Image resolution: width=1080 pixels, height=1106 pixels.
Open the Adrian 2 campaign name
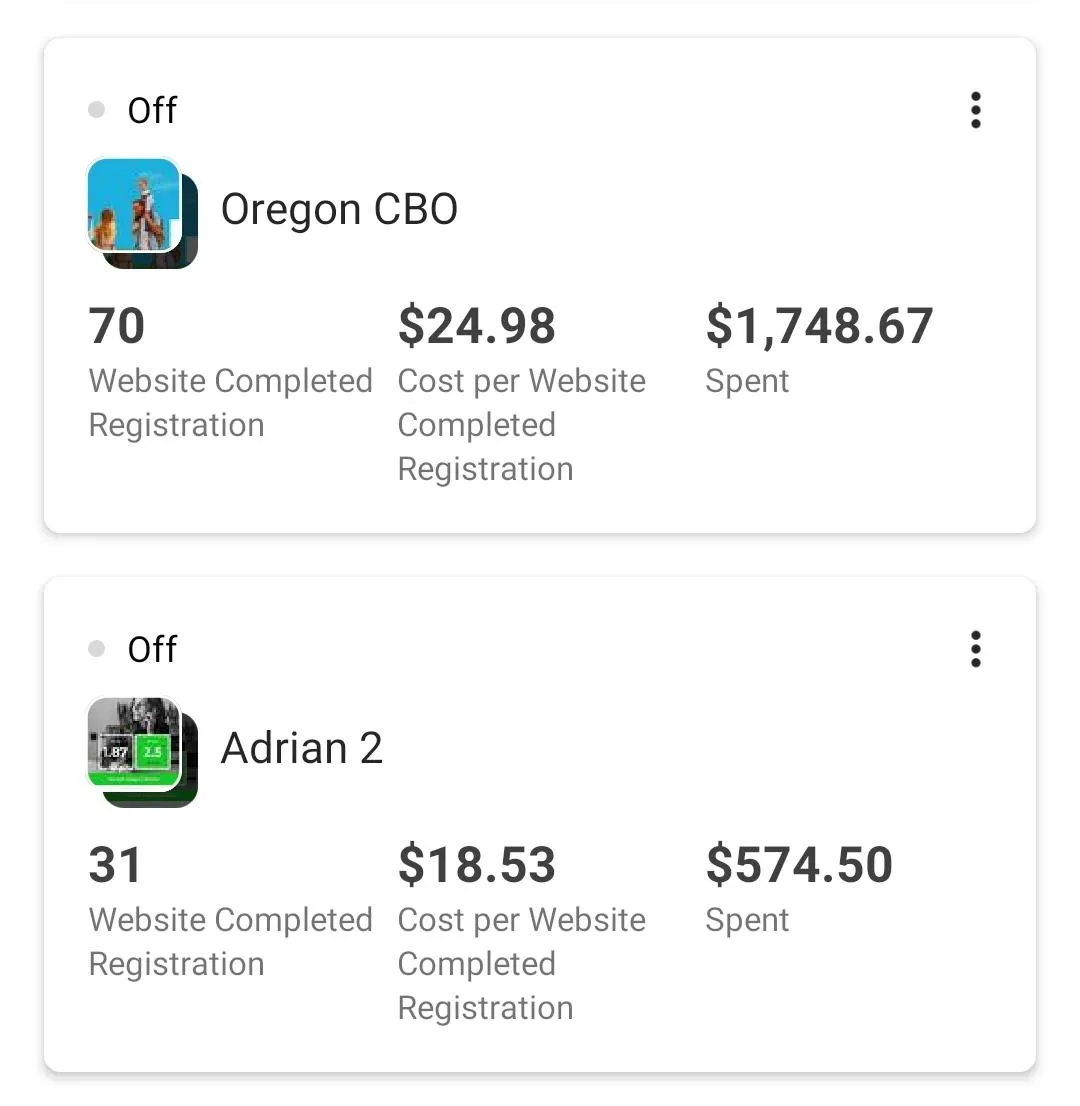click(x=302, y=748)
